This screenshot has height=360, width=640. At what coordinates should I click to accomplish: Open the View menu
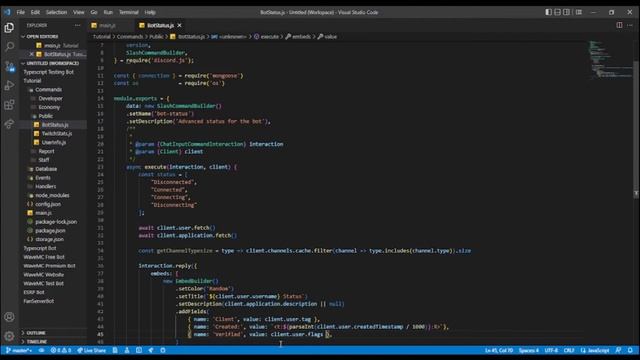tap(78, 12)
